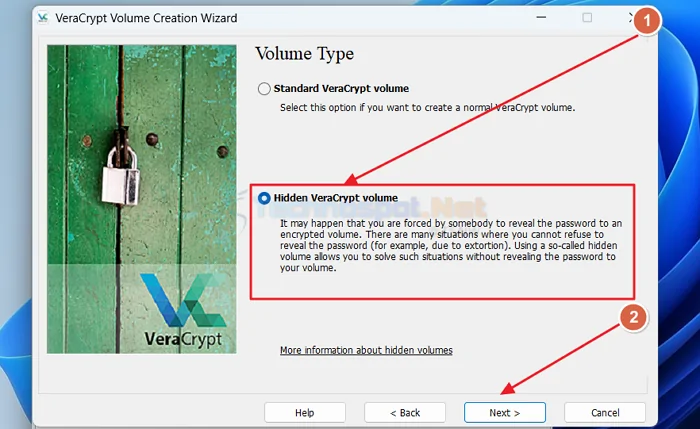Cancel the volume creation wizard
700x429 pixels.
[x=605, y=412]
